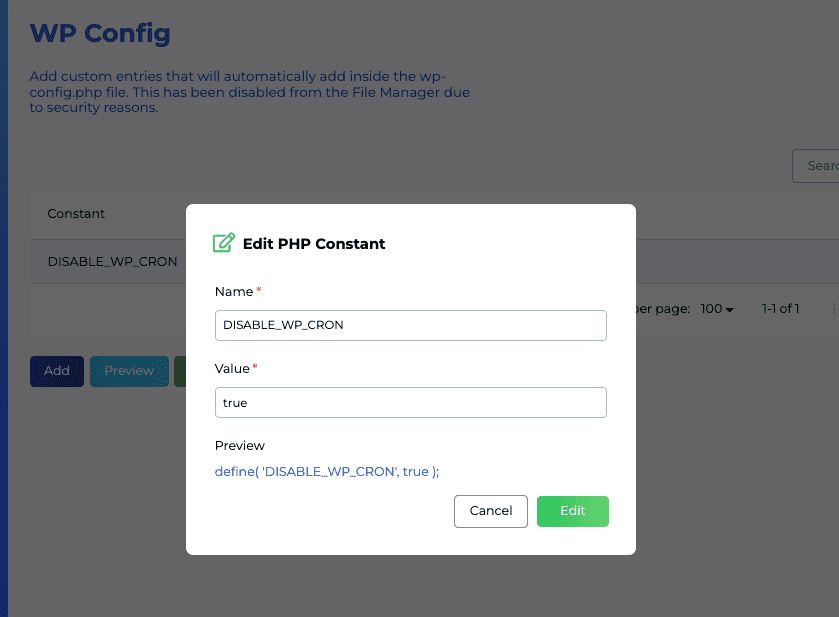This screenshot has width=839, height=617.
Task: Click the pencil edit icon in dialog header
Action: tap(224, 243)
